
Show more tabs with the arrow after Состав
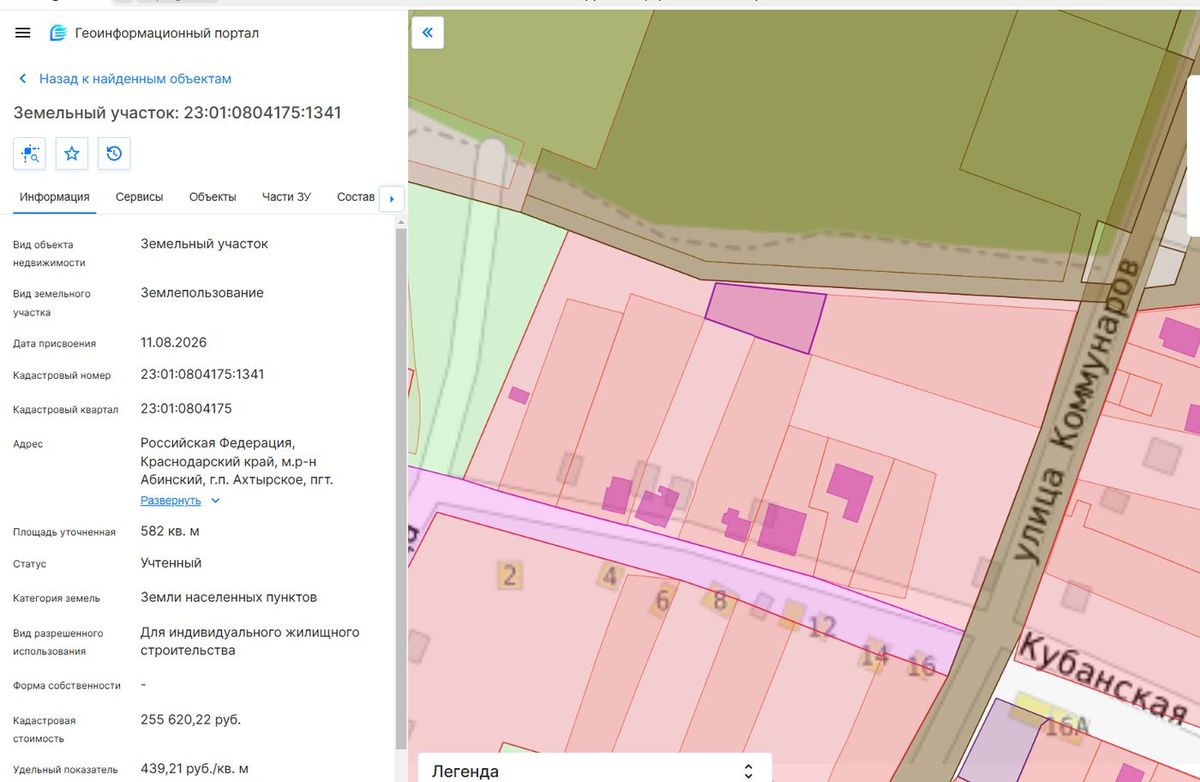coord(391,198)
